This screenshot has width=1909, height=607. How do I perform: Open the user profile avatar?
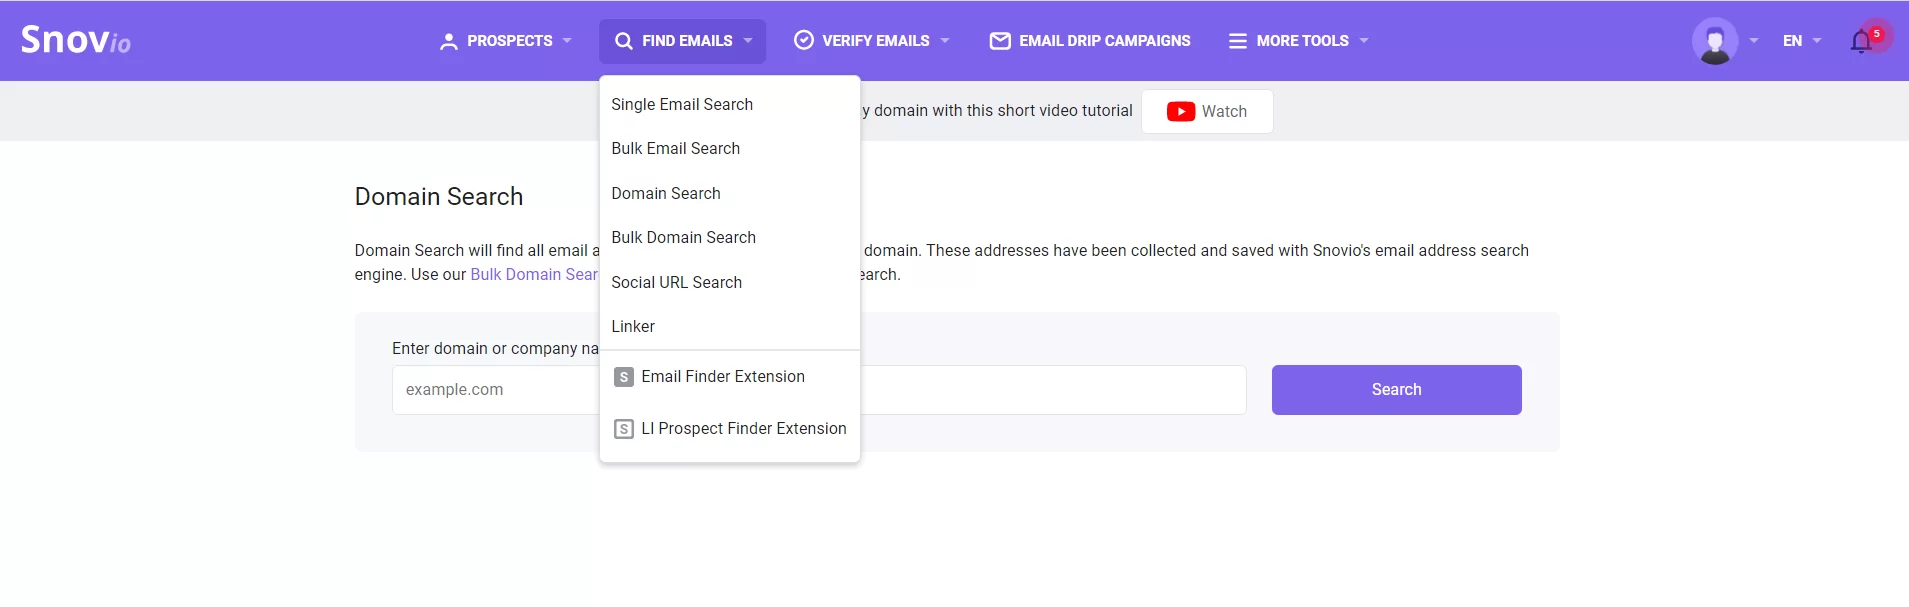pos(1714,41)
